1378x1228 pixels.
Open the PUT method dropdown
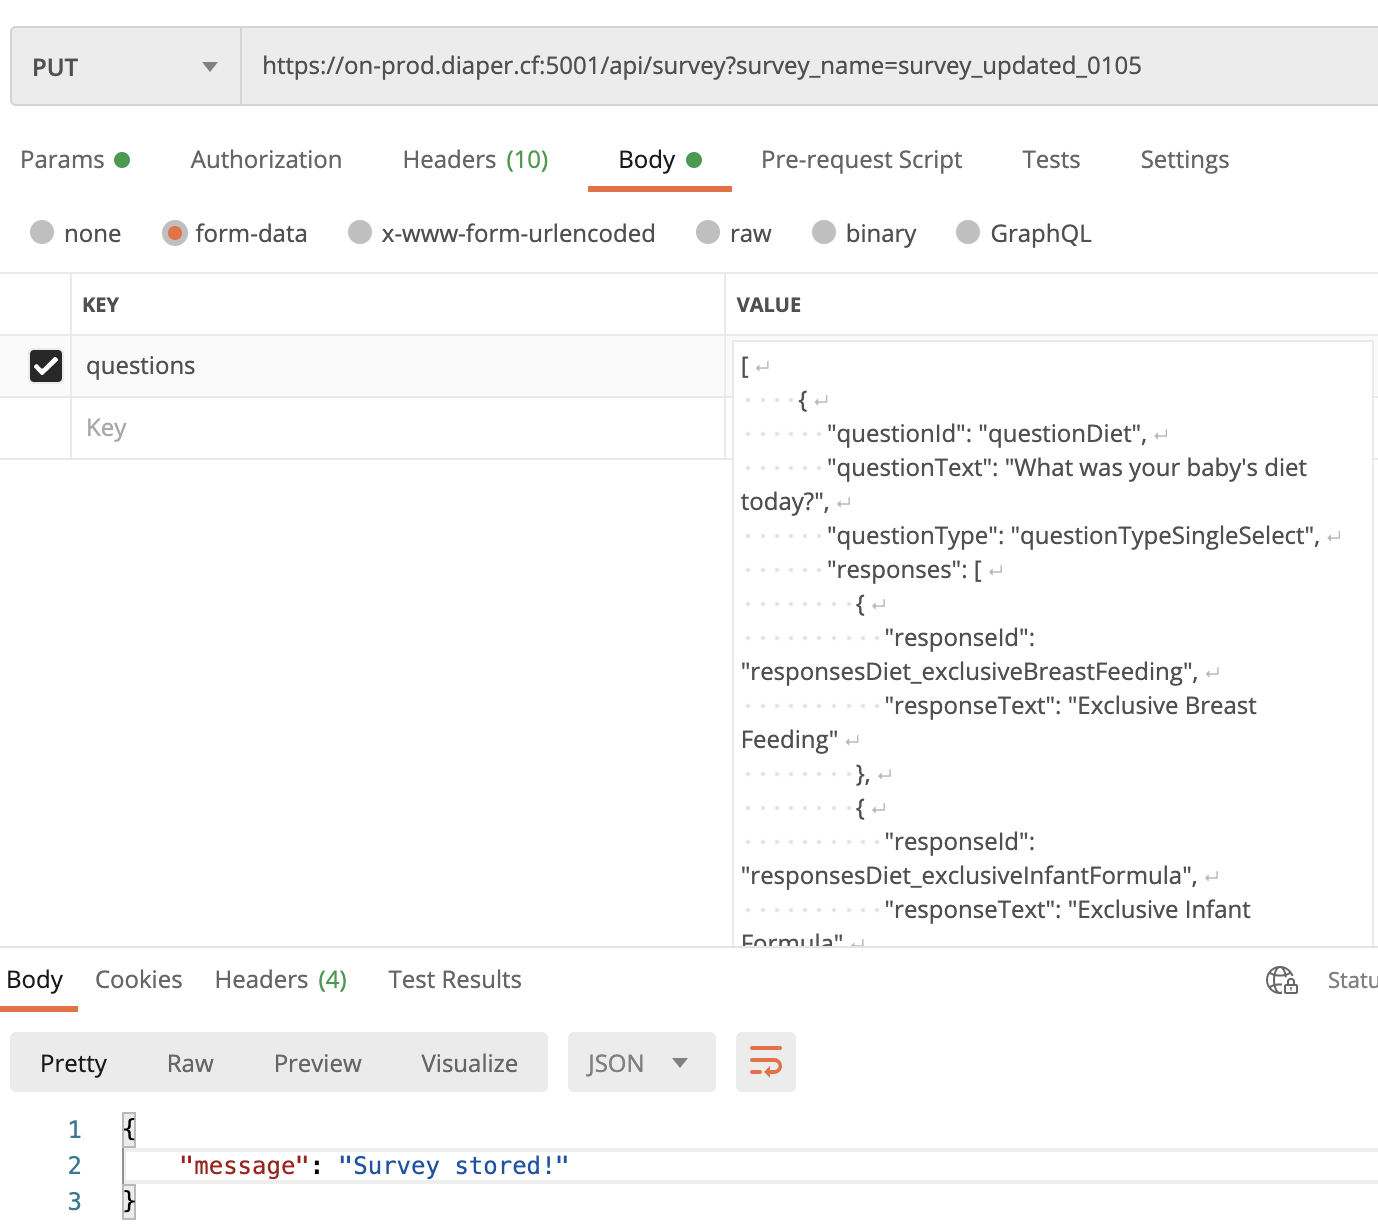[x=125, y=67]
